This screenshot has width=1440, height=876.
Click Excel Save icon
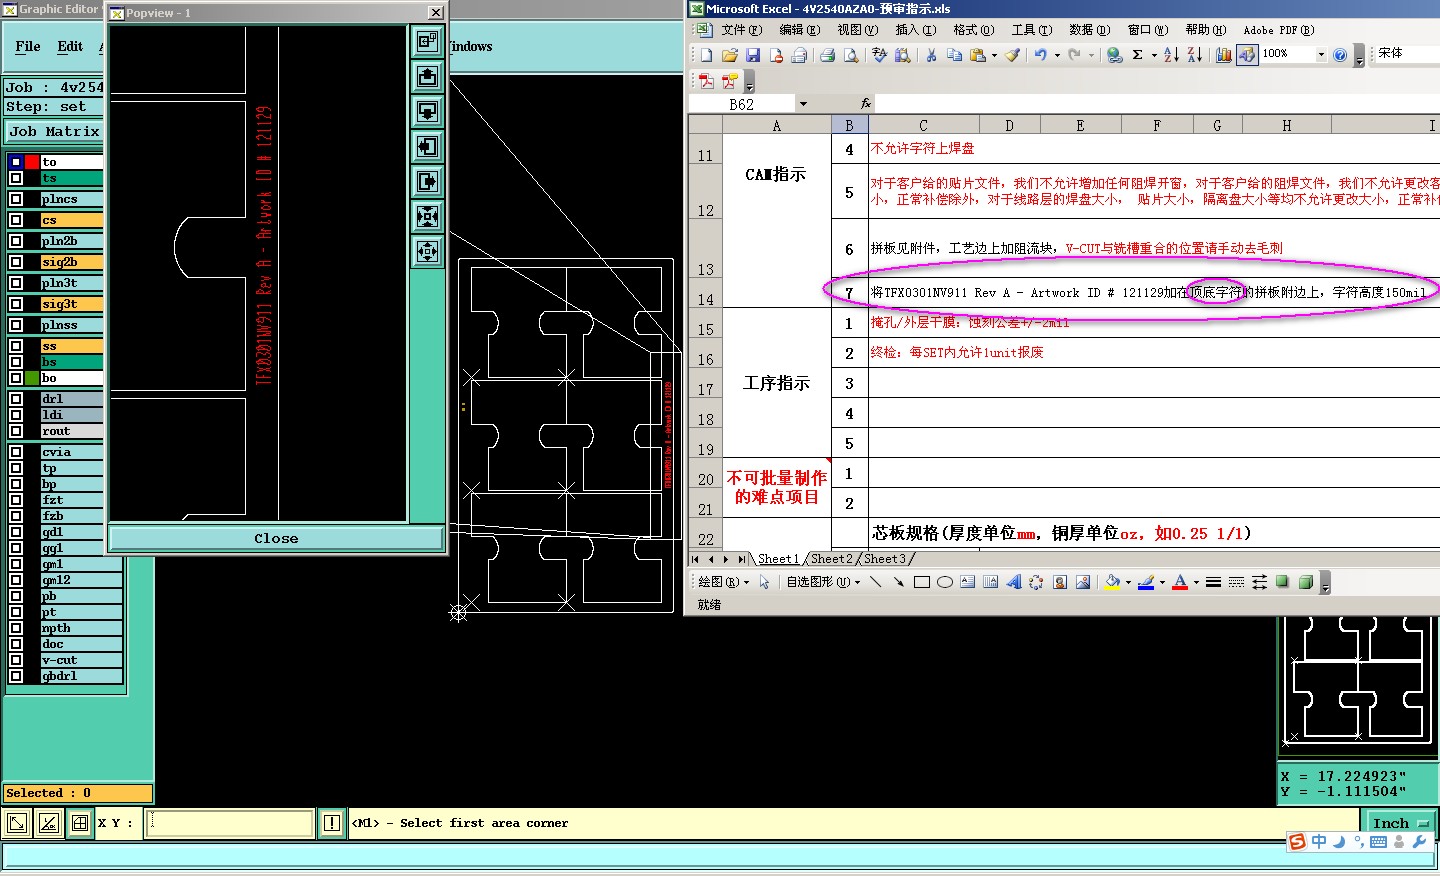[x=753, y=55]
